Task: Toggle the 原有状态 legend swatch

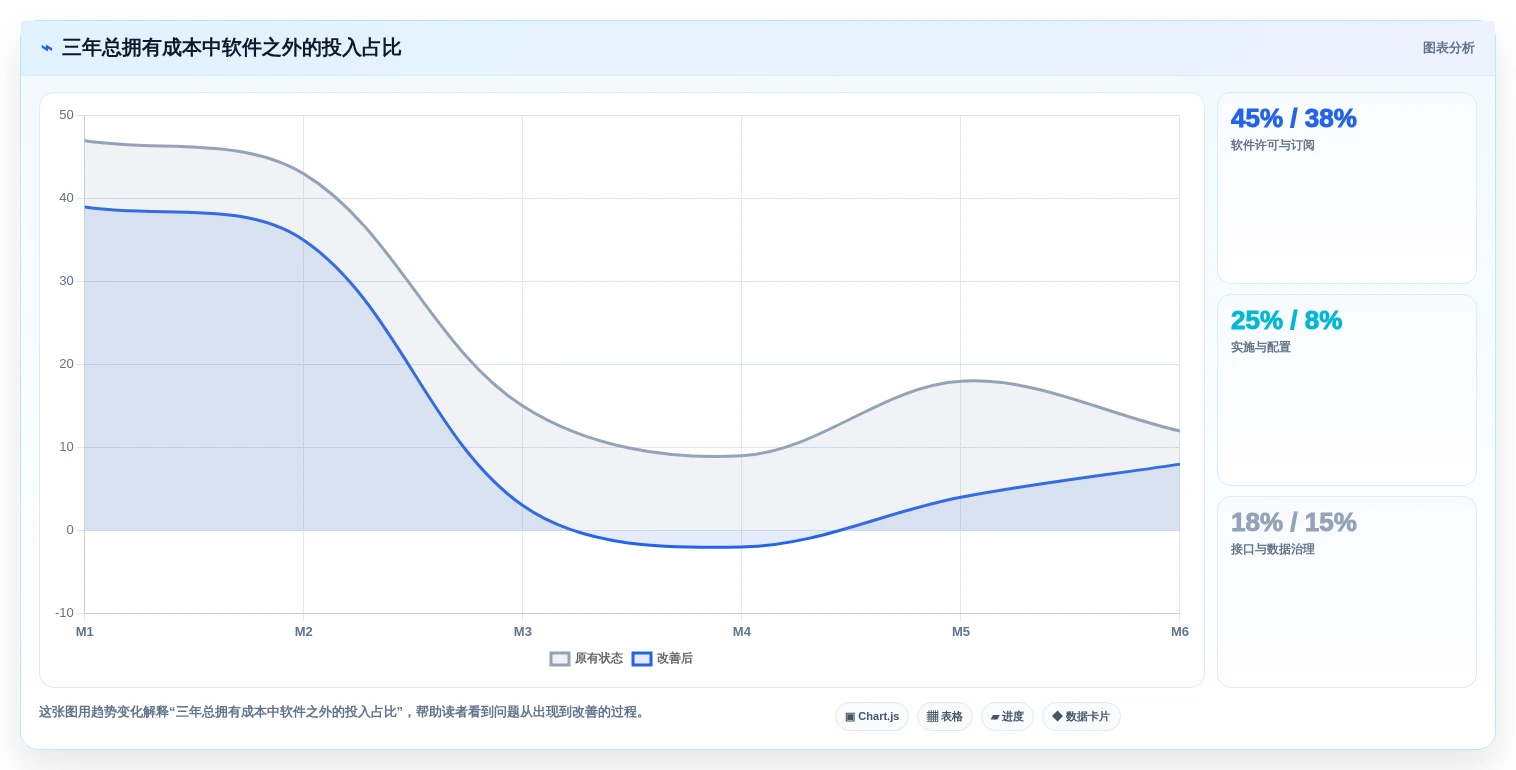Action: [x=560, y=659]
